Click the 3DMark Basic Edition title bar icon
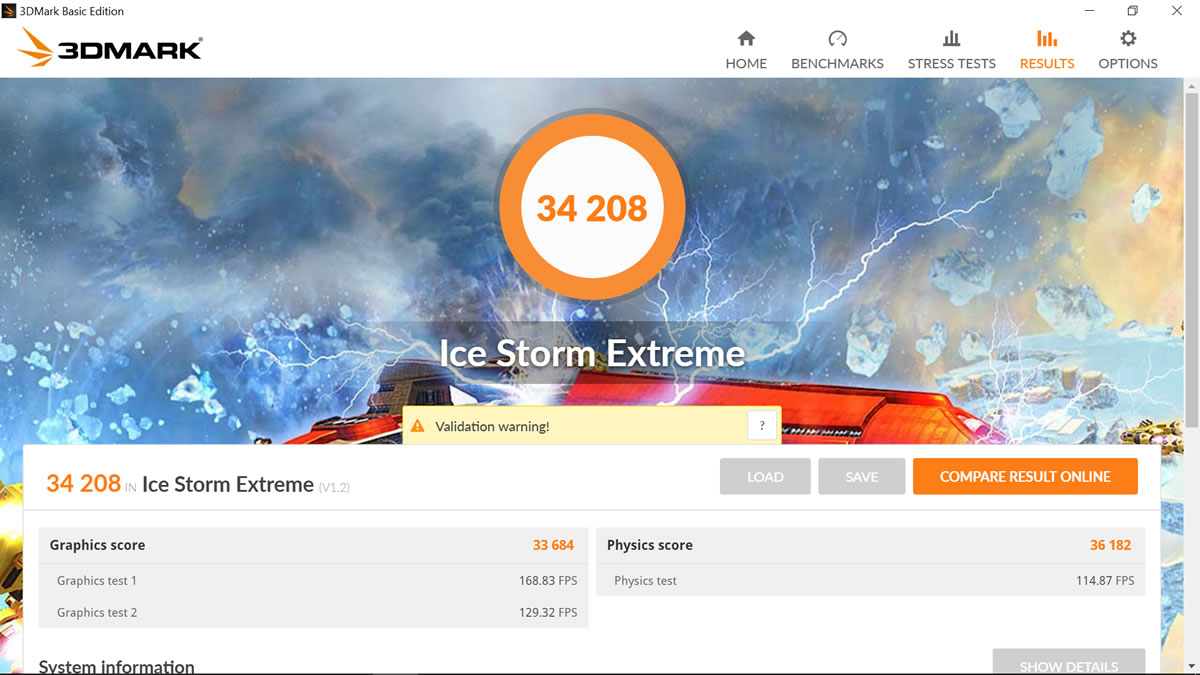Screen dimensions: 1200x675 (x=9, y=11)
